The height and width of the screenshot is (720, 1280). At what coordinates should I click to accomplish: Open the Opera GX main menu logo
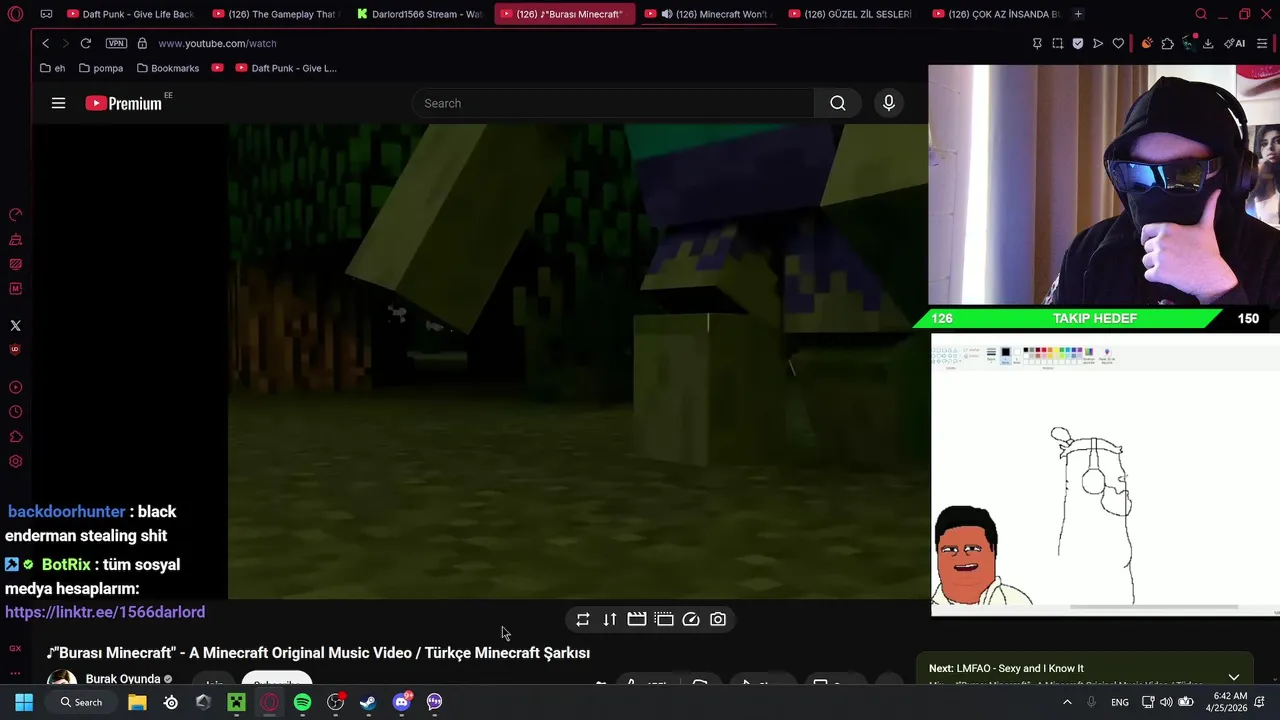15,14
